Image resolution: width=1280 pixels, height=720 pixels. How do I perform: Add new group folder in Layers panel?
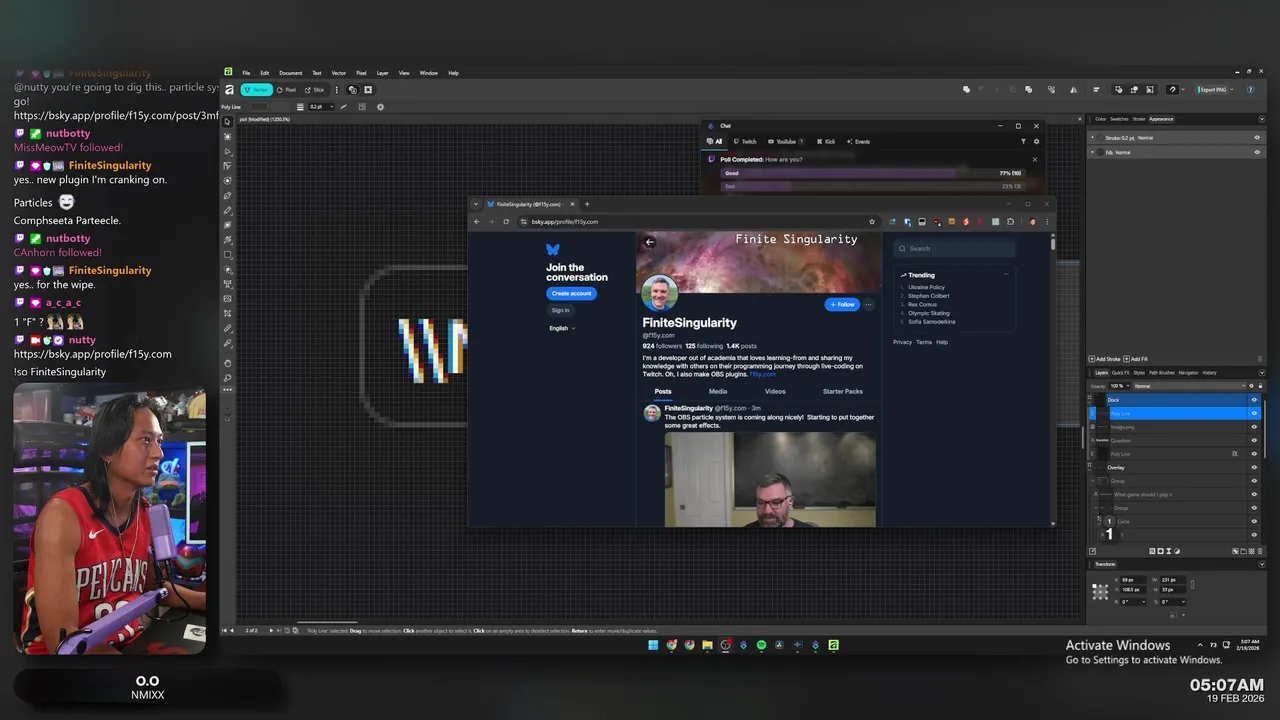pyautogui.click(x=1243, y=551)
